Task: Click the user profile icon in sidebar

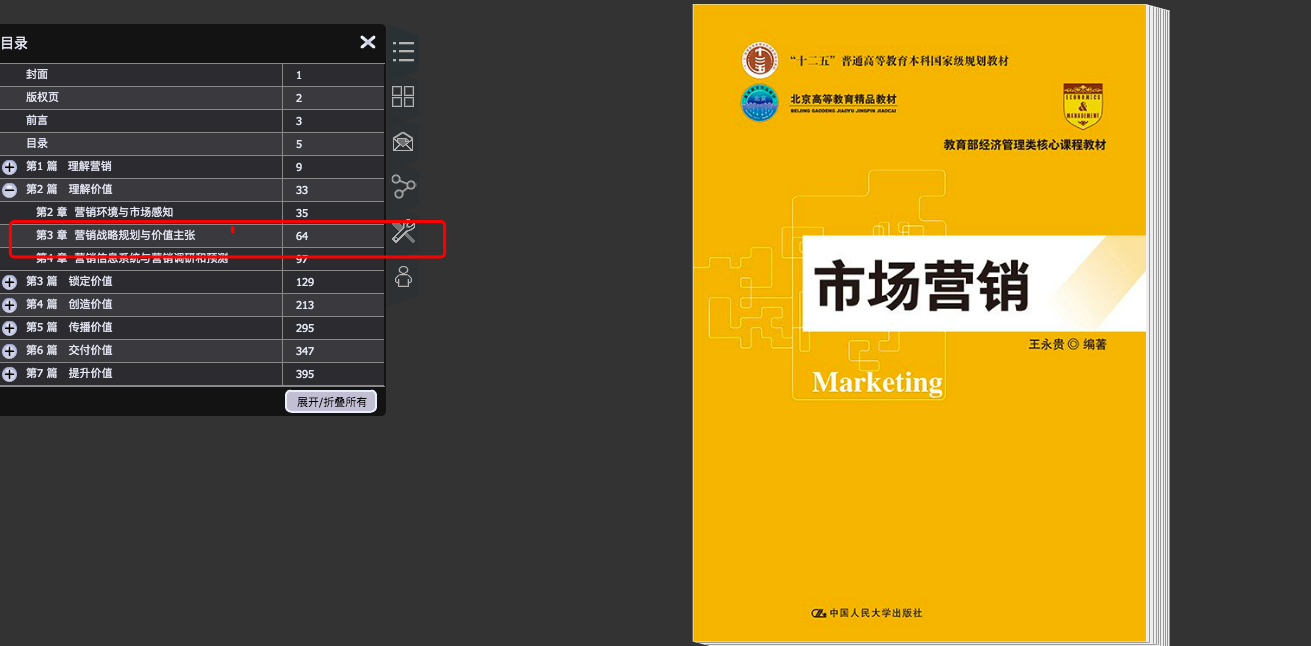Action: [x=403, y=277]
